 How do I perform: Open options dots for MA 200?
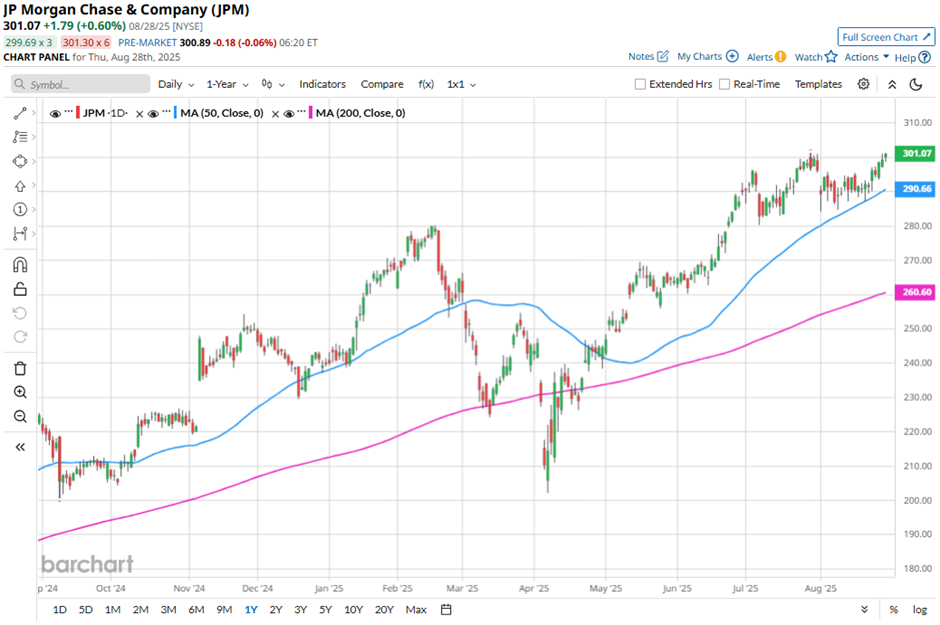tap(302, 112)
